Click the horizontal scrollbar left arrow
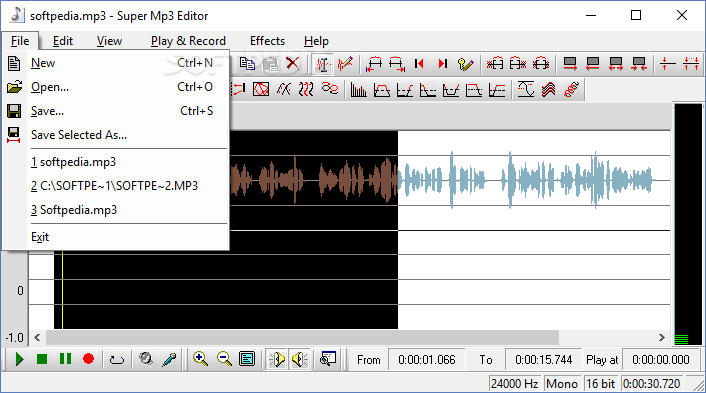 coord(37,338)
